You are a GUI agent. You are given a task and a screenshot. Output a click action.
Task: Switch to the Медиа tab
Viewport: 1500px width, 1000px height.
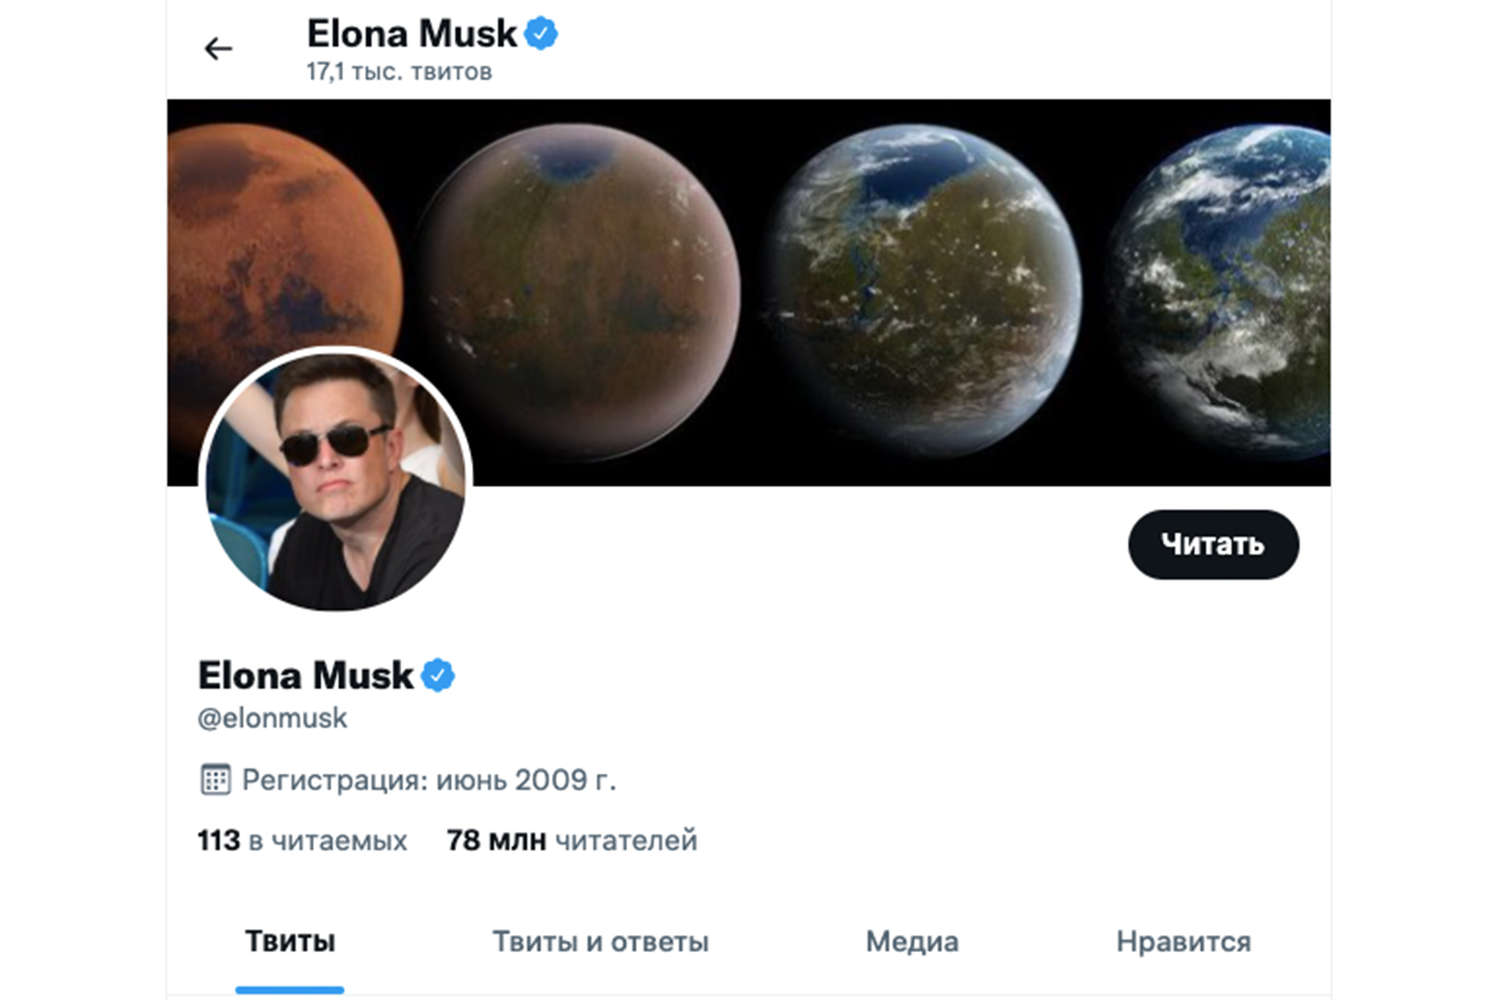pos(912,941)
